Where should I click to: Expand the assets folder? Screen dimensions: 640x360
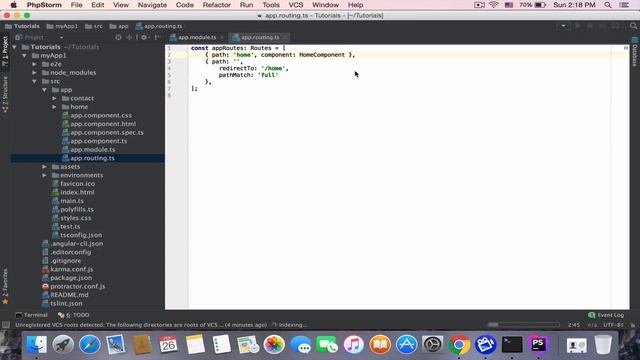pyautogui.click(x=44, y=167)
